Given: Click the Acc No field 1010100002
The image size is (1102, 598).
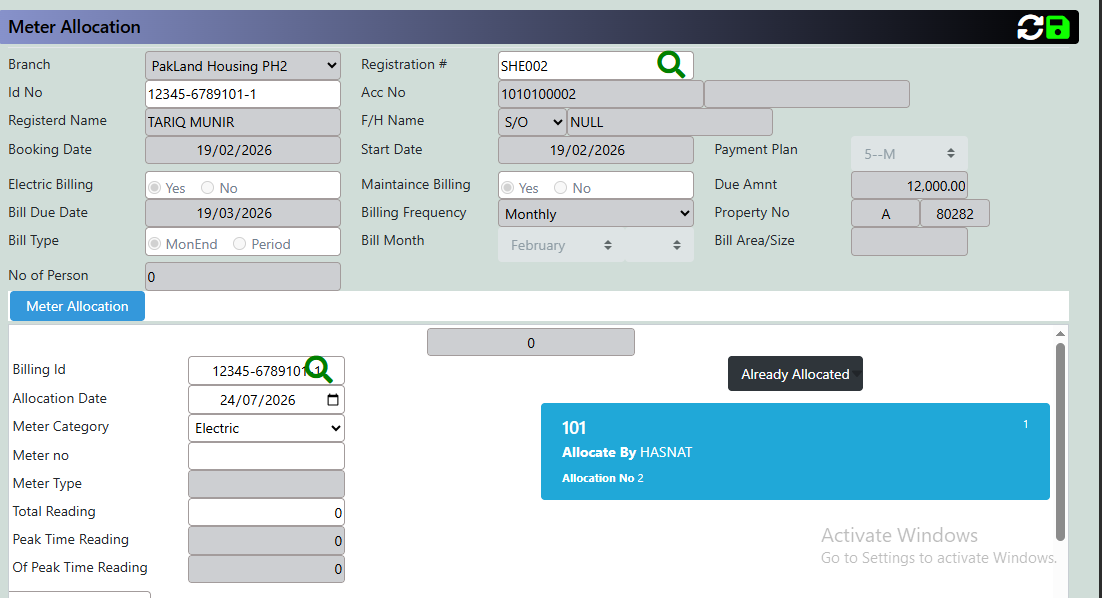Looking at the screenshot, I should tap(601, 93).
